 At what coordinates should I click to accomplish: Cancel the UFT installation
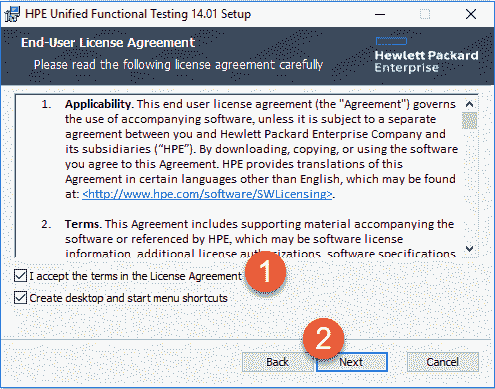tap(443, 362)
